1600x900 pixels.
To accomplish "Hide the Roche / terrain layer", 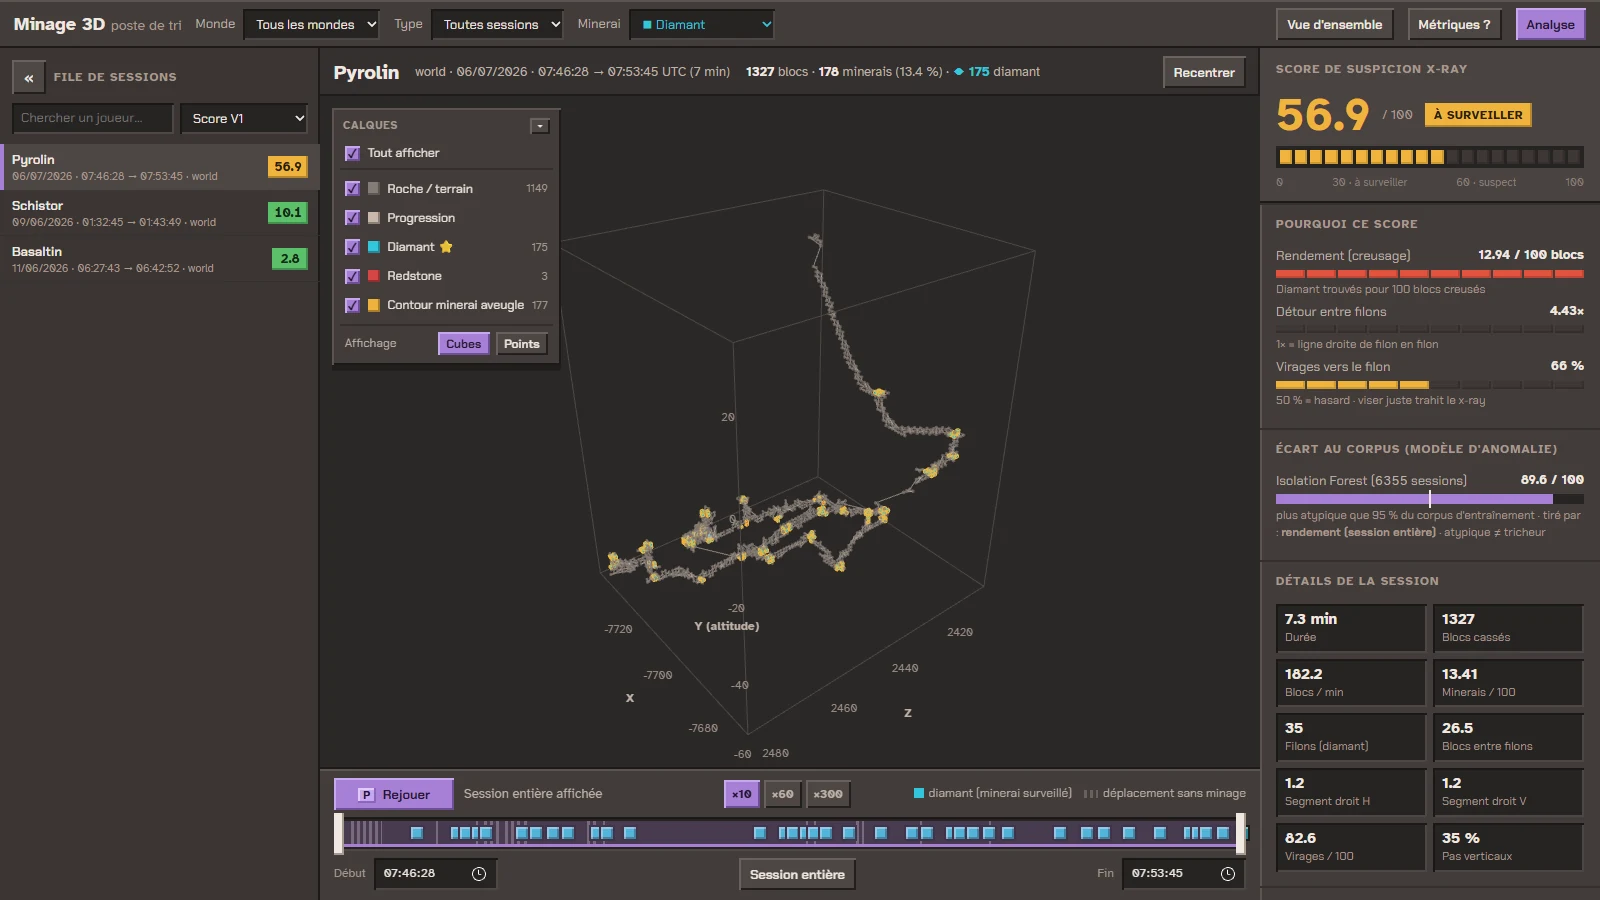I will click(352, 189).
